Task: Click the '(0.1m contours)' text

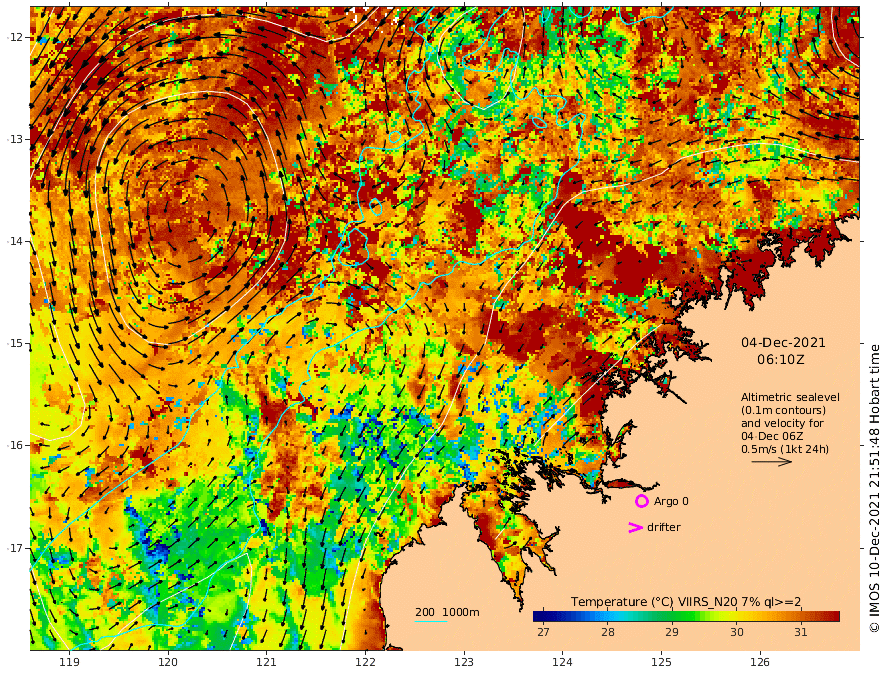Action: pos(783,410)
